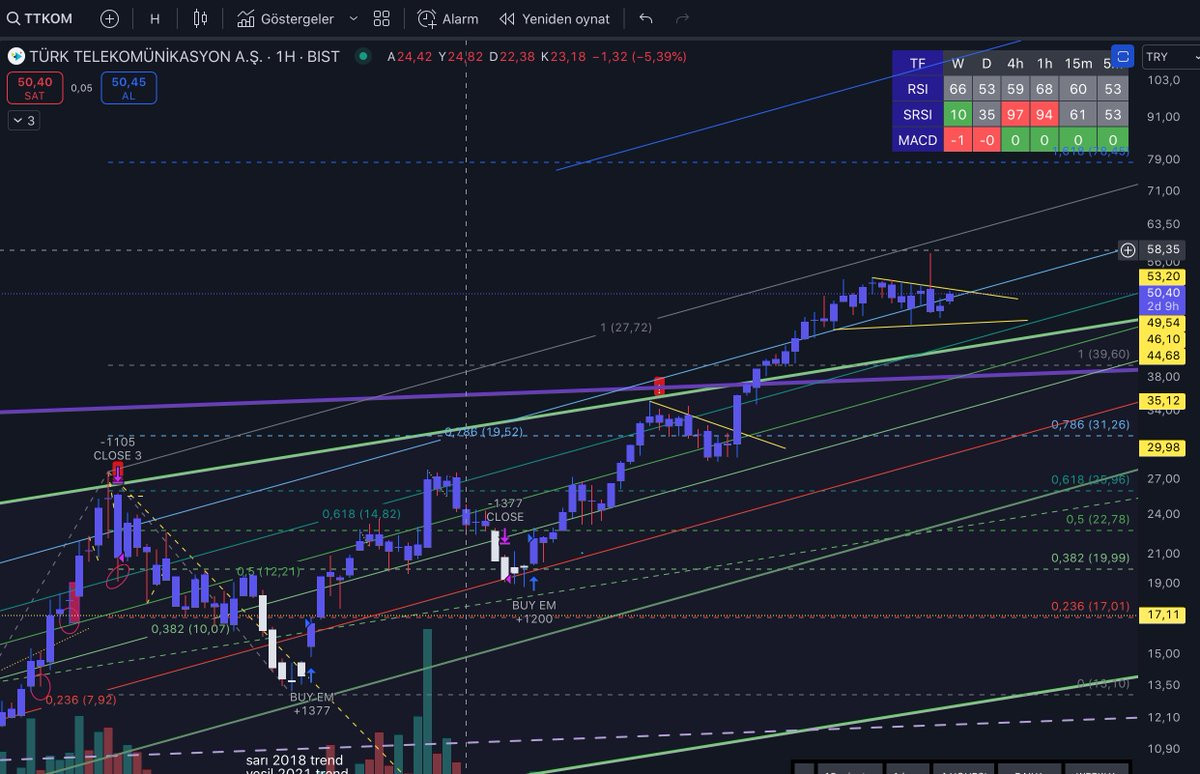
Task: Click the 58,35 crosshair price label
Action: click(1164, 249)
